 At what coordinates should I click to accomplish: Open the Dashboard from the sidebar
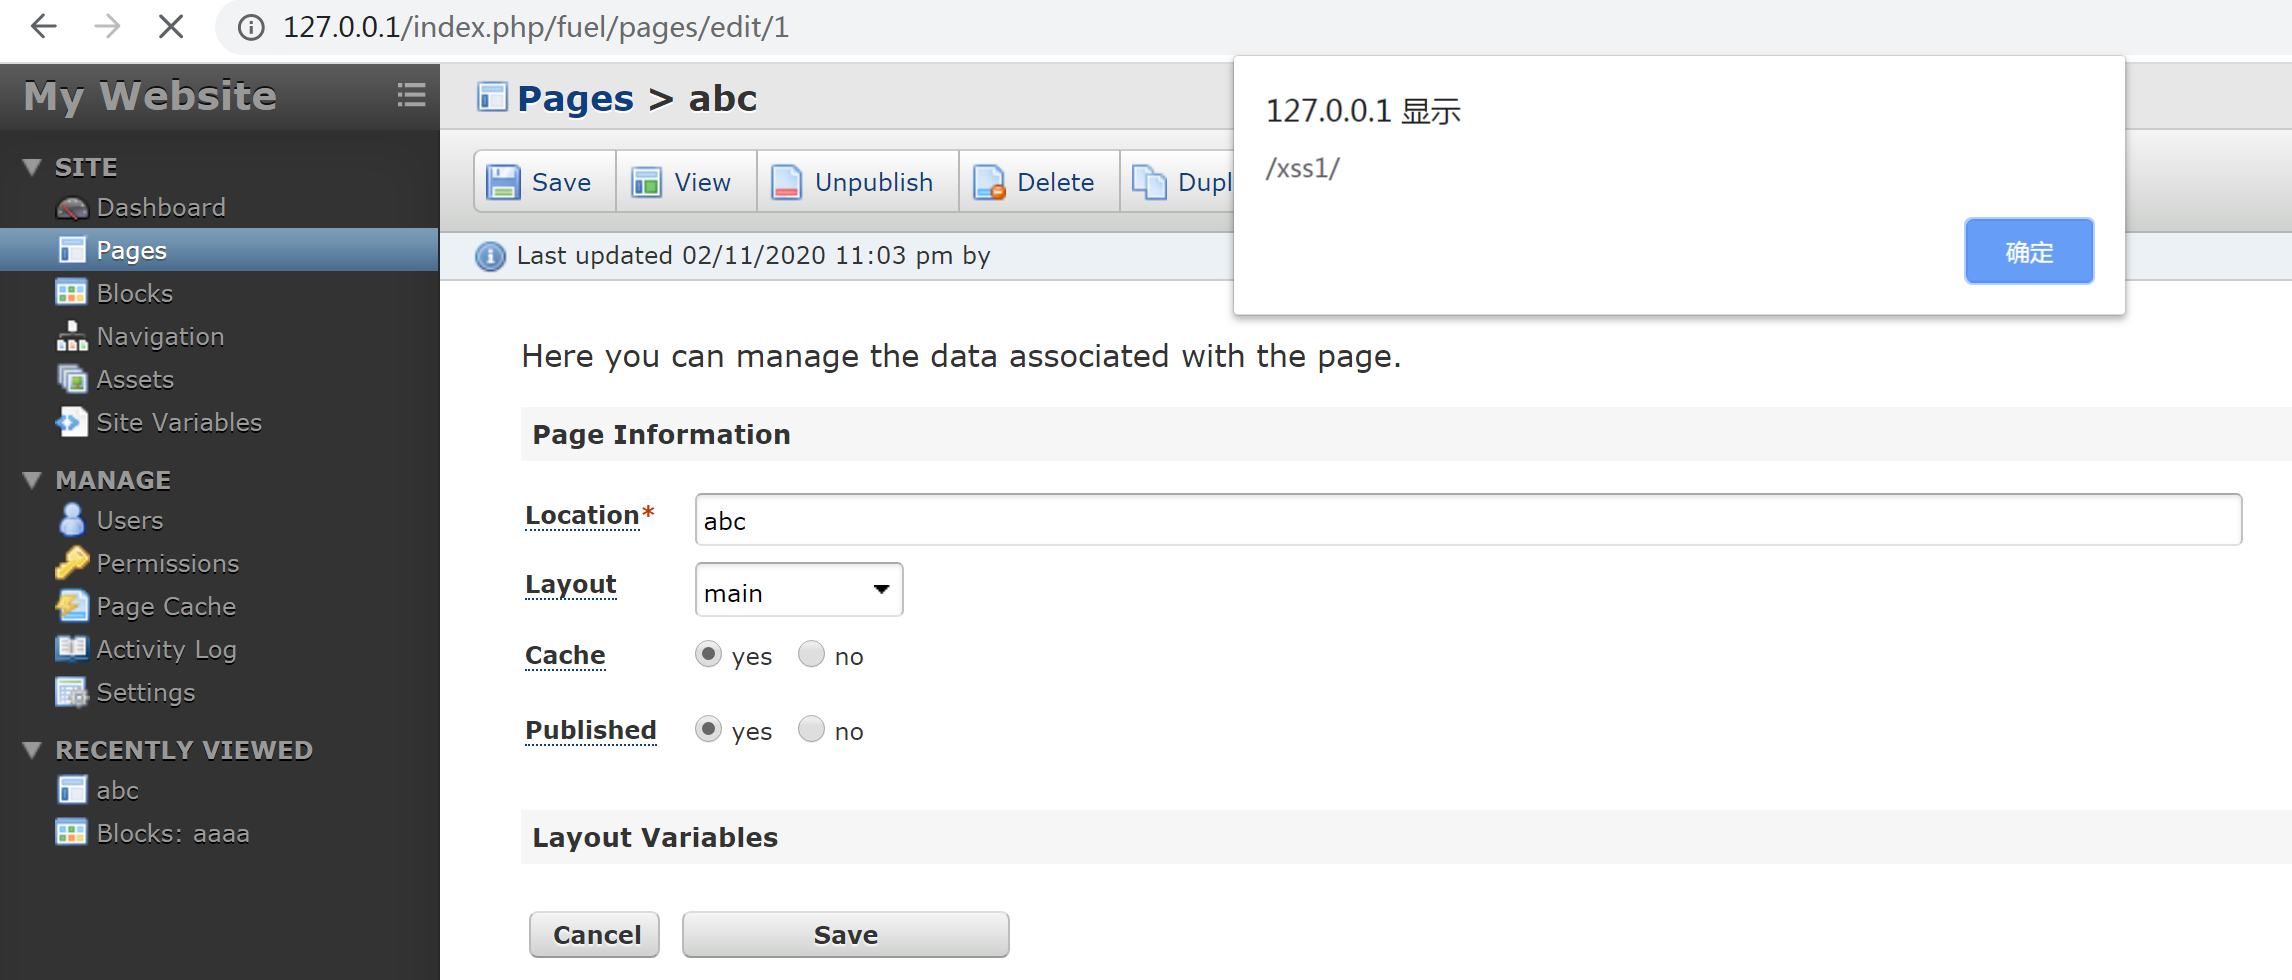(161, 207)
